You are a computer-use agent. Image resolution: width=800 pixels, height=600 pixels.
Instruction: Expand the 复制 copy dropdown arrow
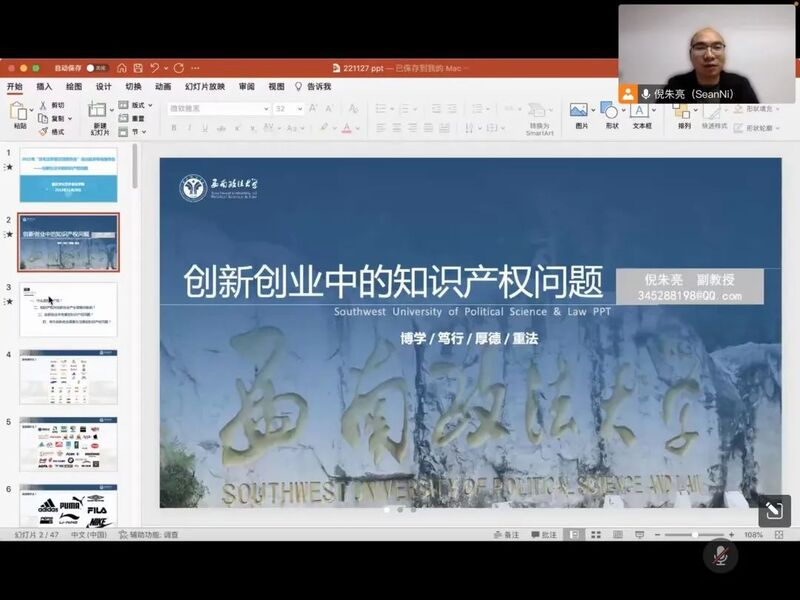tap(70, 118)
